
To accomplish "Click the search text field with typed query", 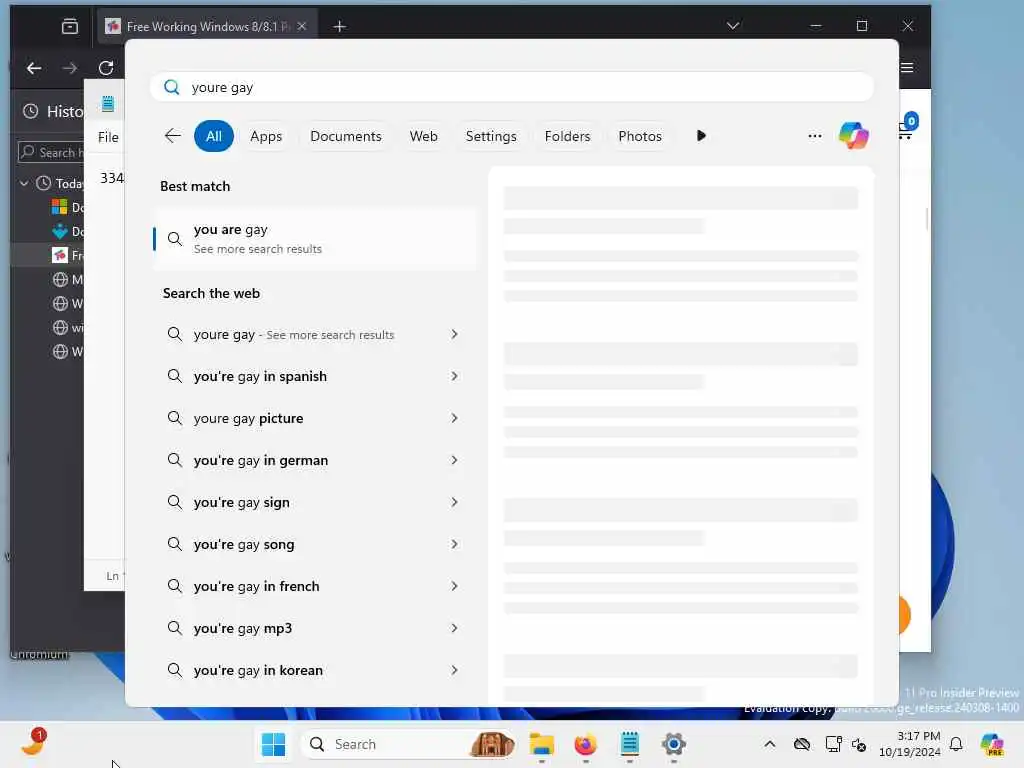I will pos(512,87).
